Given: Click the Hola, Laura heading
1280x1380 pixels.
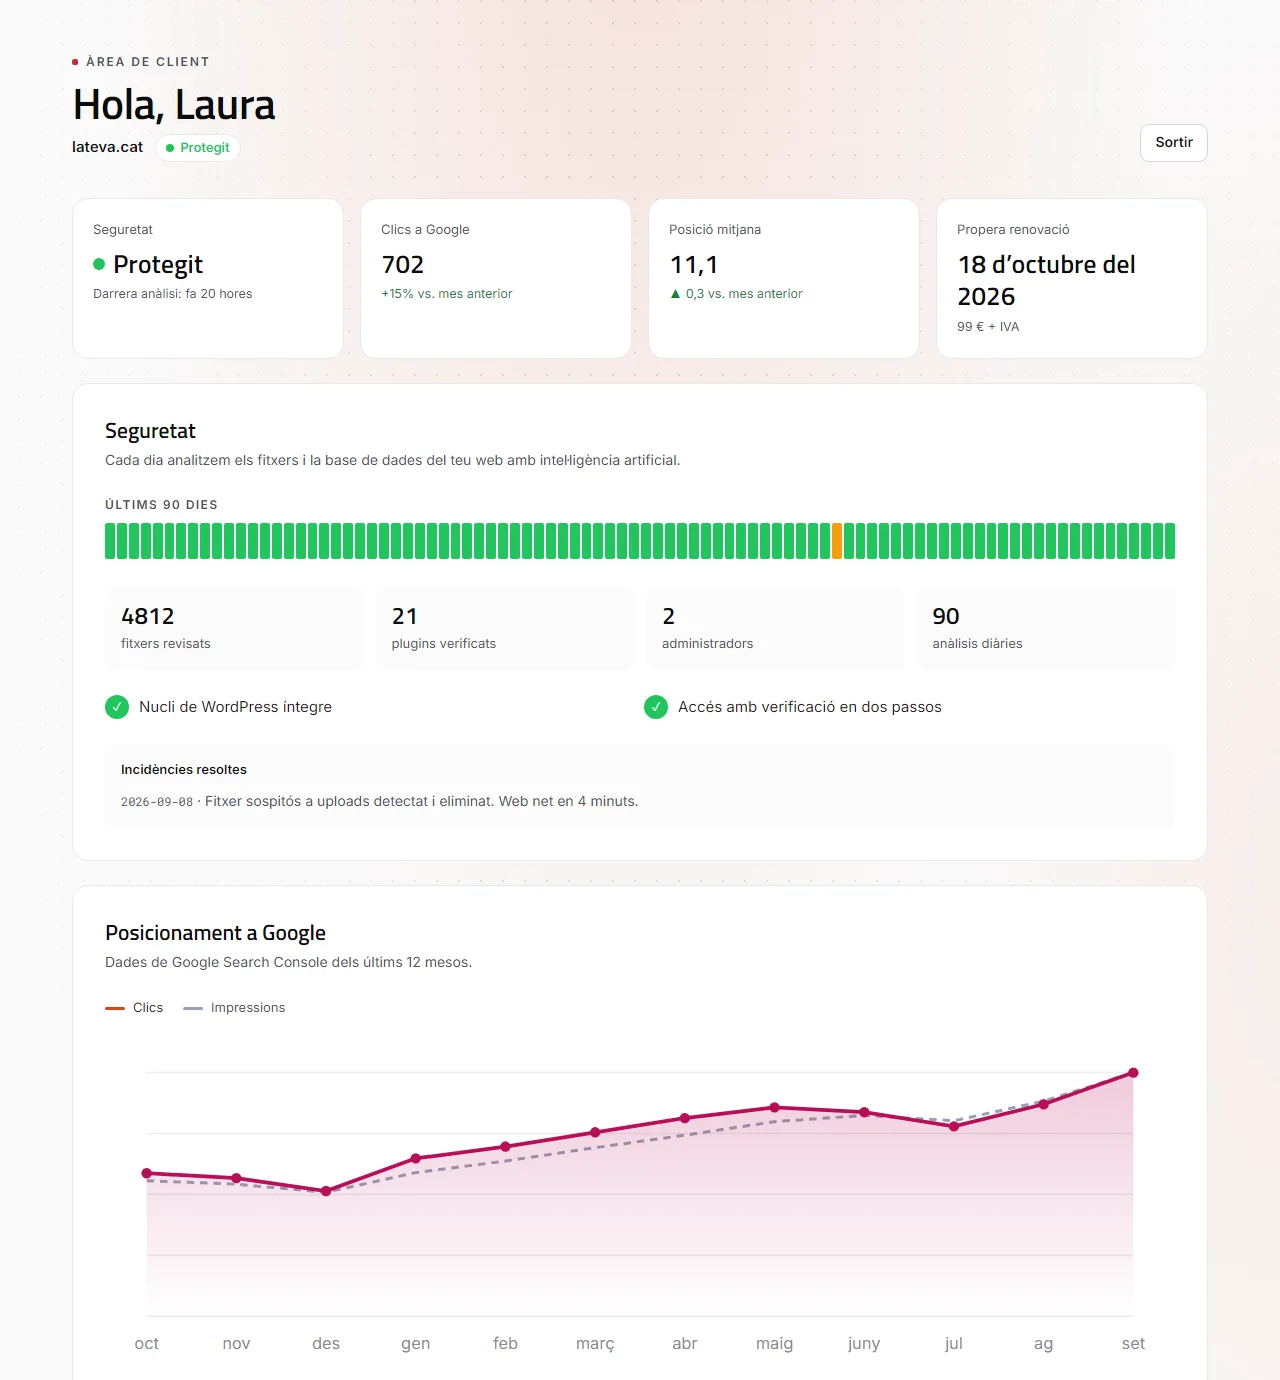Looking at the screenshot, I should click(174, 105).
